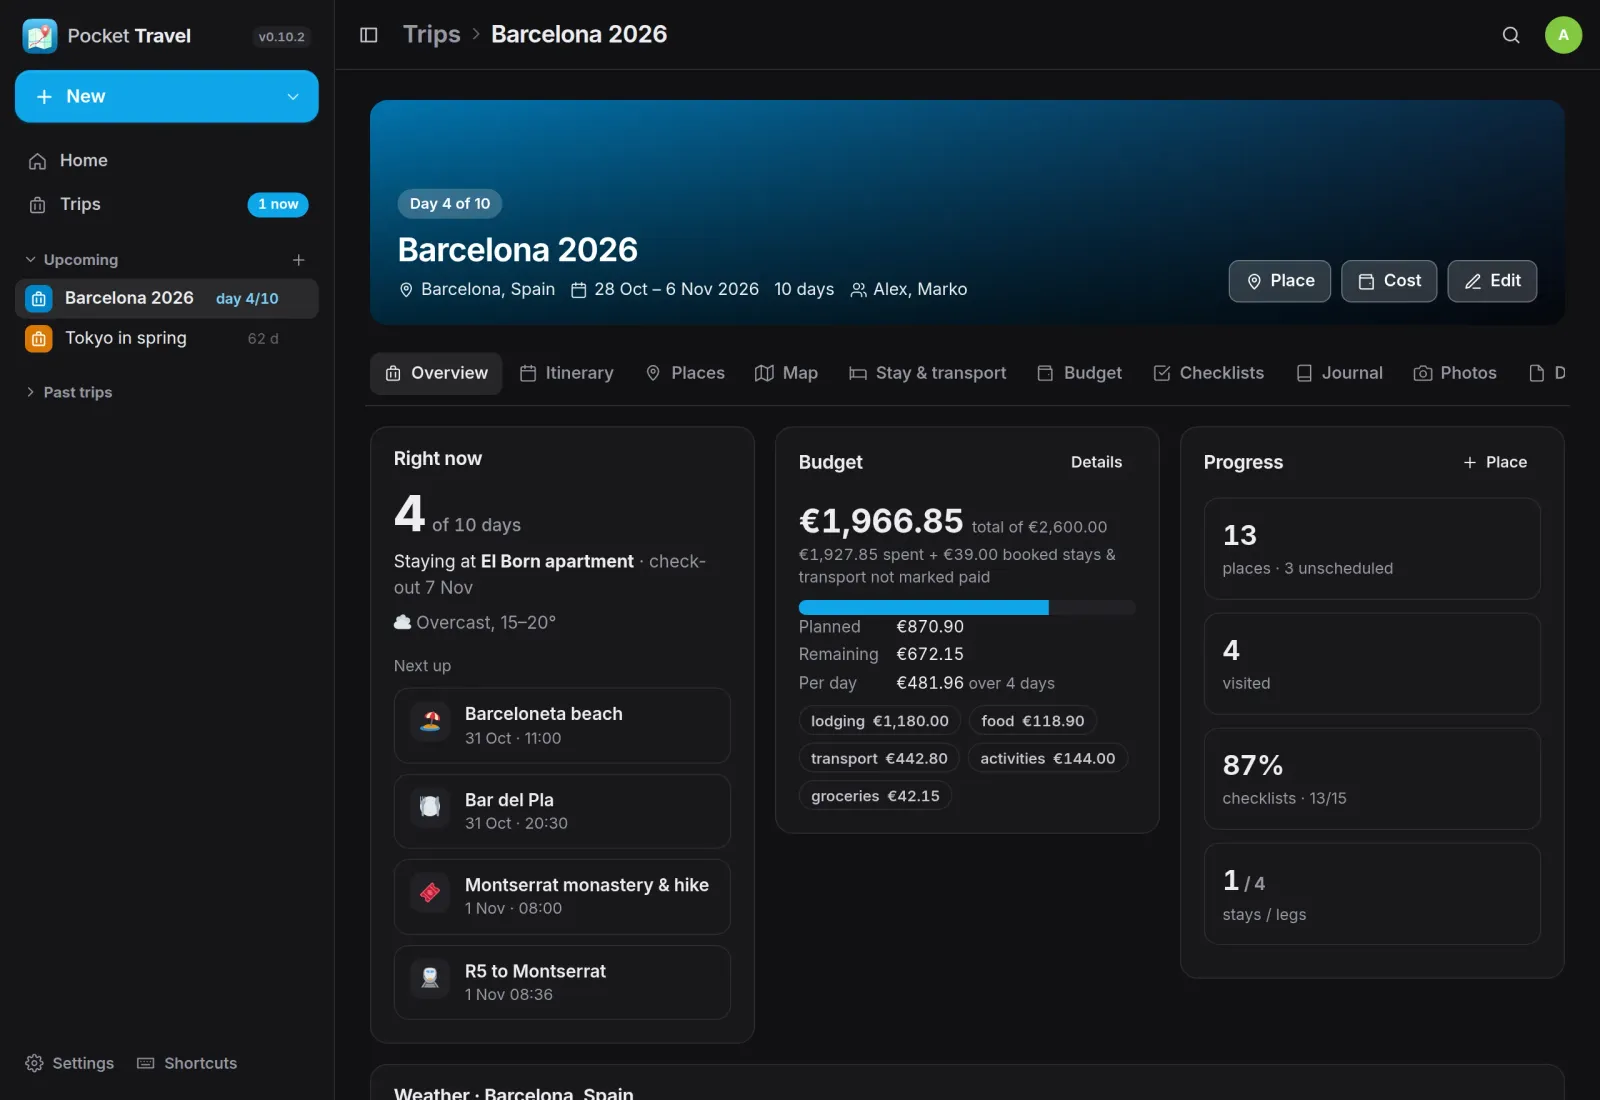
Task: Go to Home in the sidebar
Action: [167, 161]
